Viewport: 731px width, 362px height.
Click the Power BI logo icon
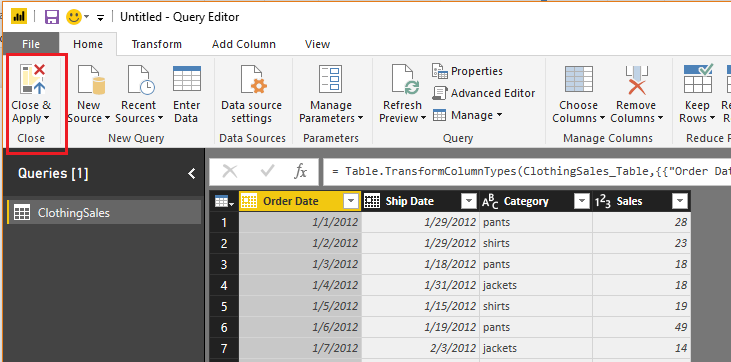pos(19,17)
